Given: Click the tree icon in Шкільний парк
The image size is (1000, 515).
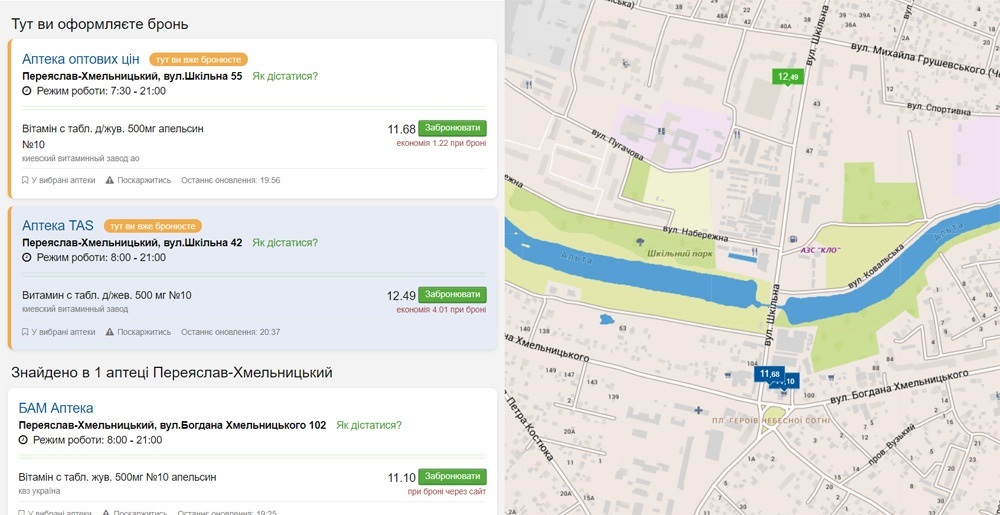Looking at the screenshot, I should tap(640, 242).
